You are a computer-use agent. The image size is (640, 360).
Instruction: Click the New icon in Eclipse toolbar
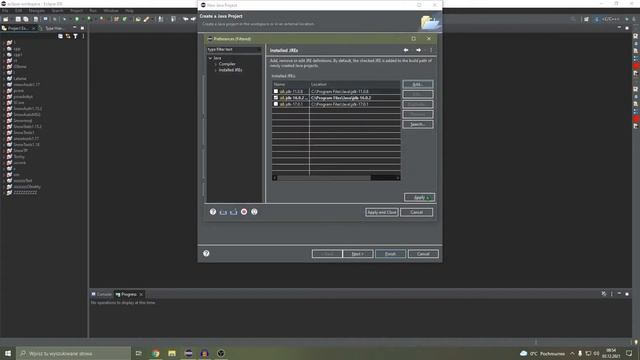6,19
